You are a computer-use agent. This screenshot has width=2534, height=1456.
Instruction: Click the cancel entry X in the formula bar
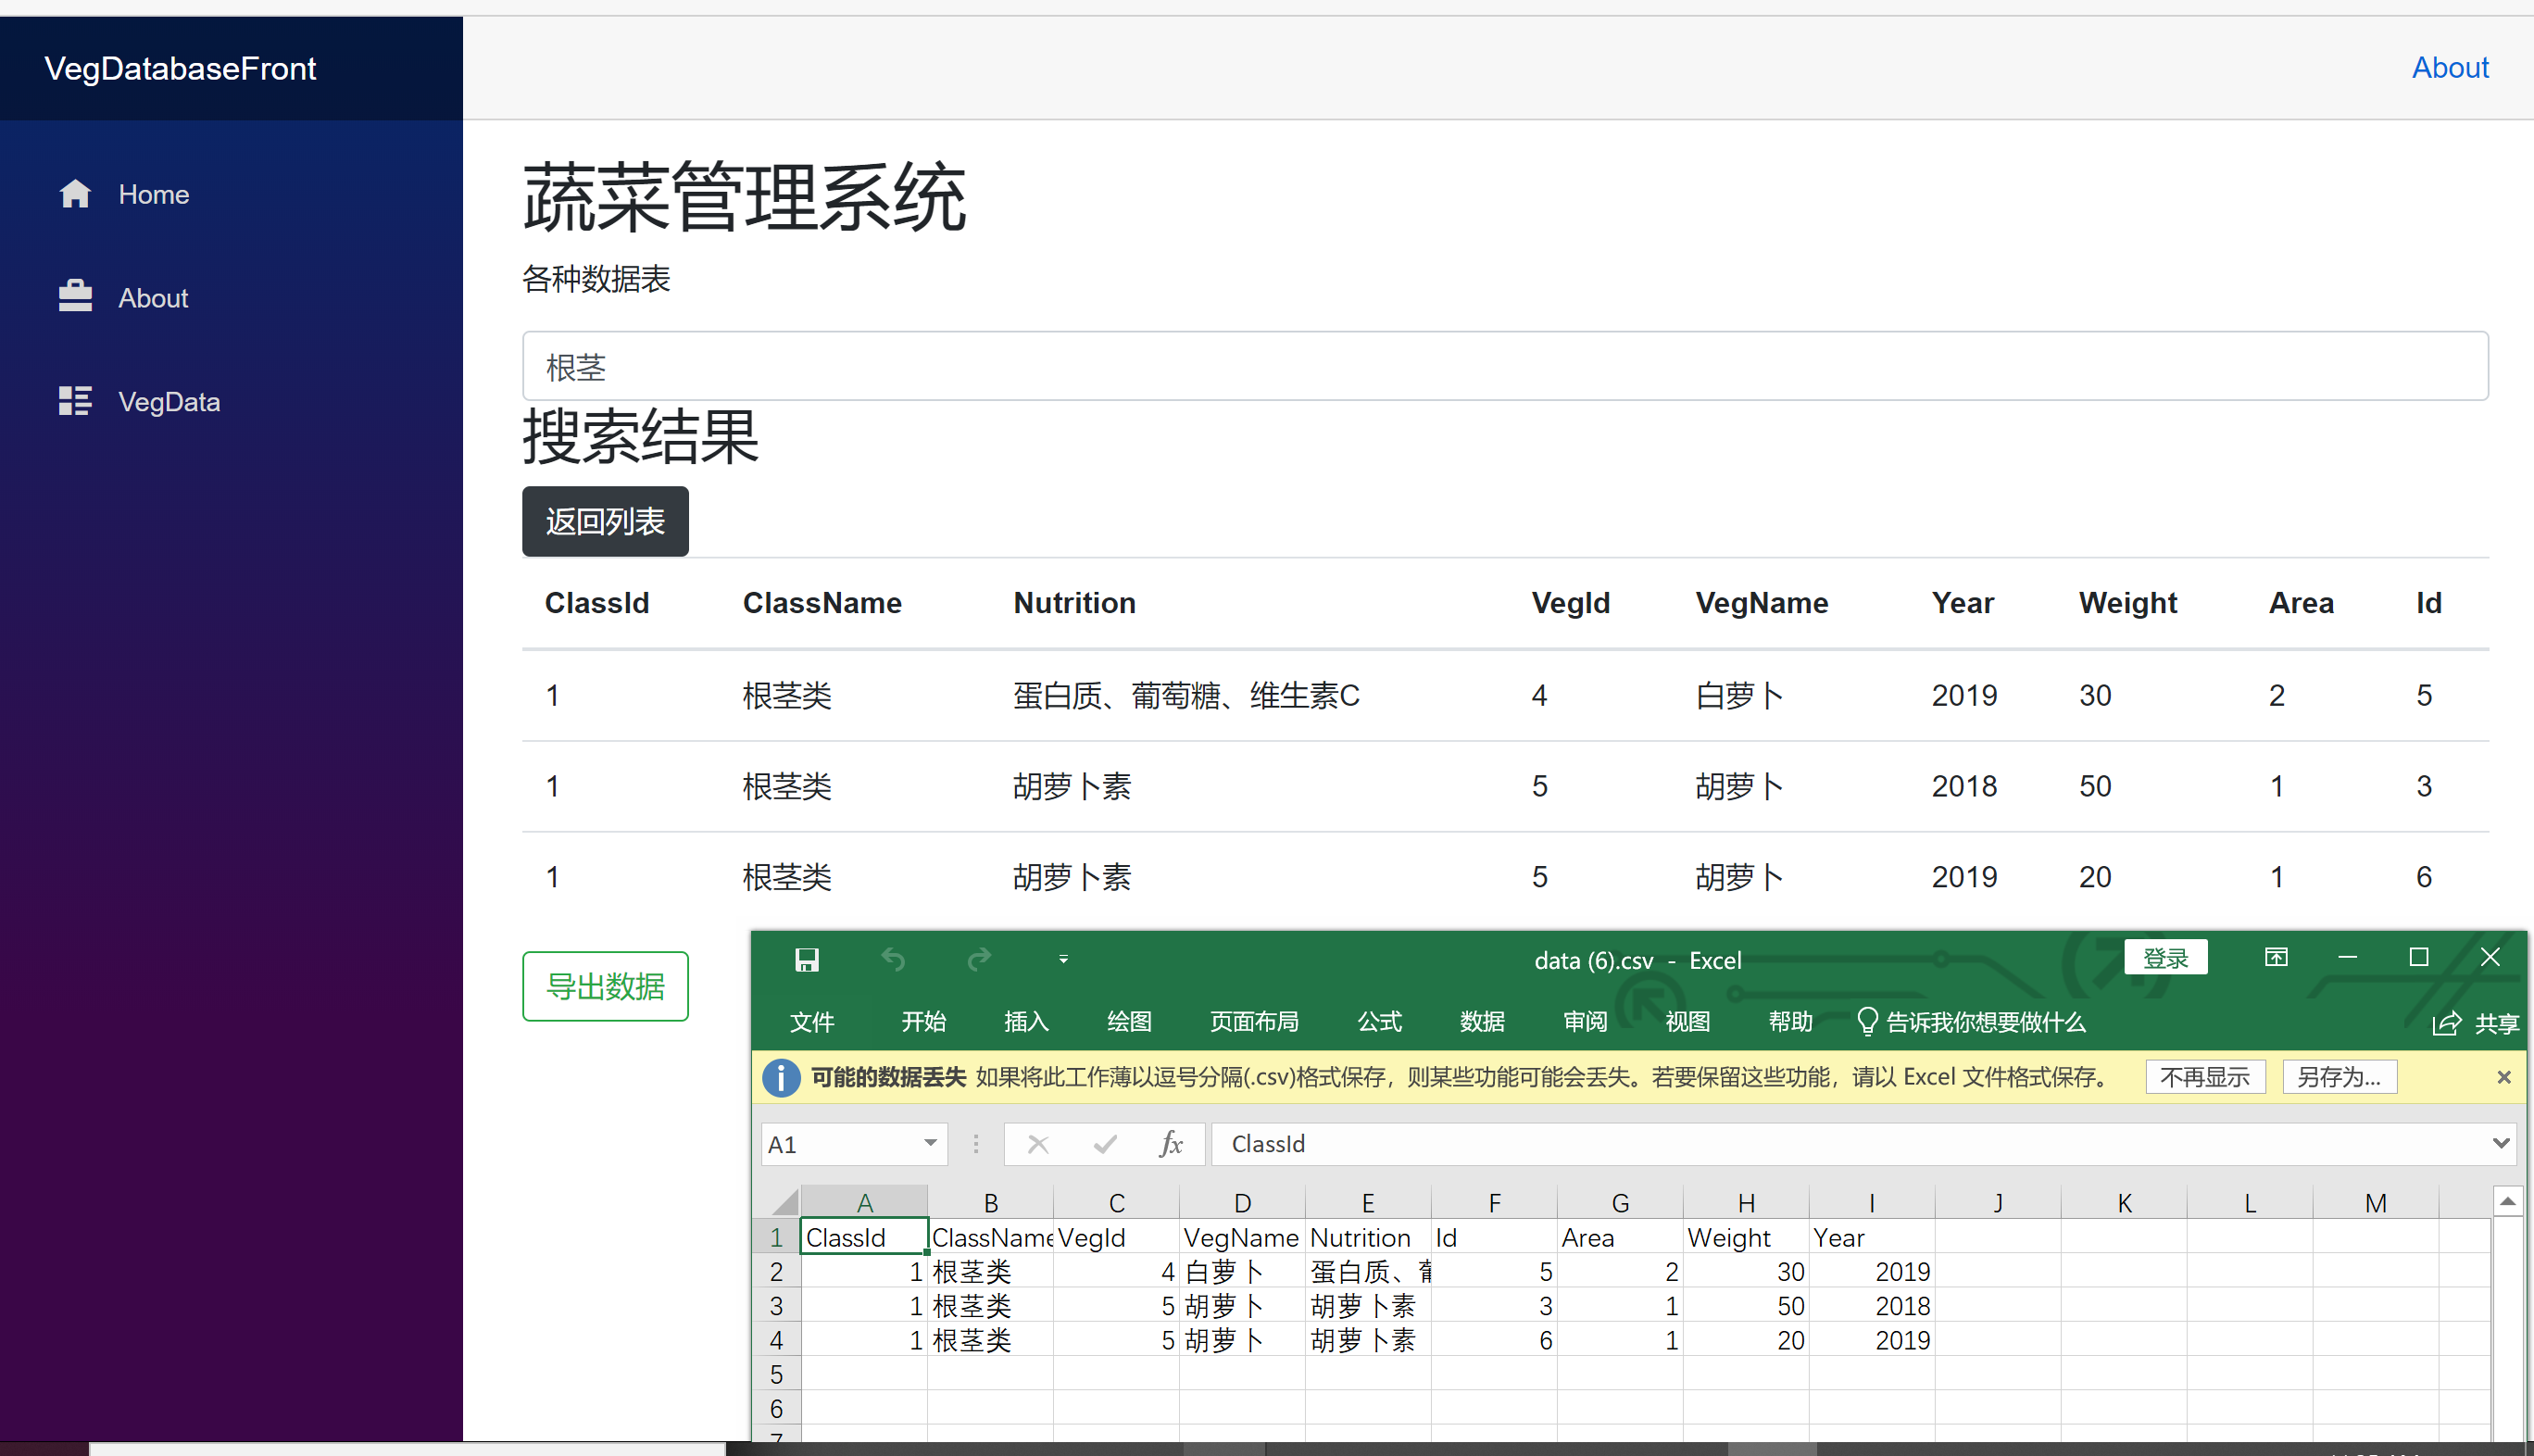tap(1038, 1143)
